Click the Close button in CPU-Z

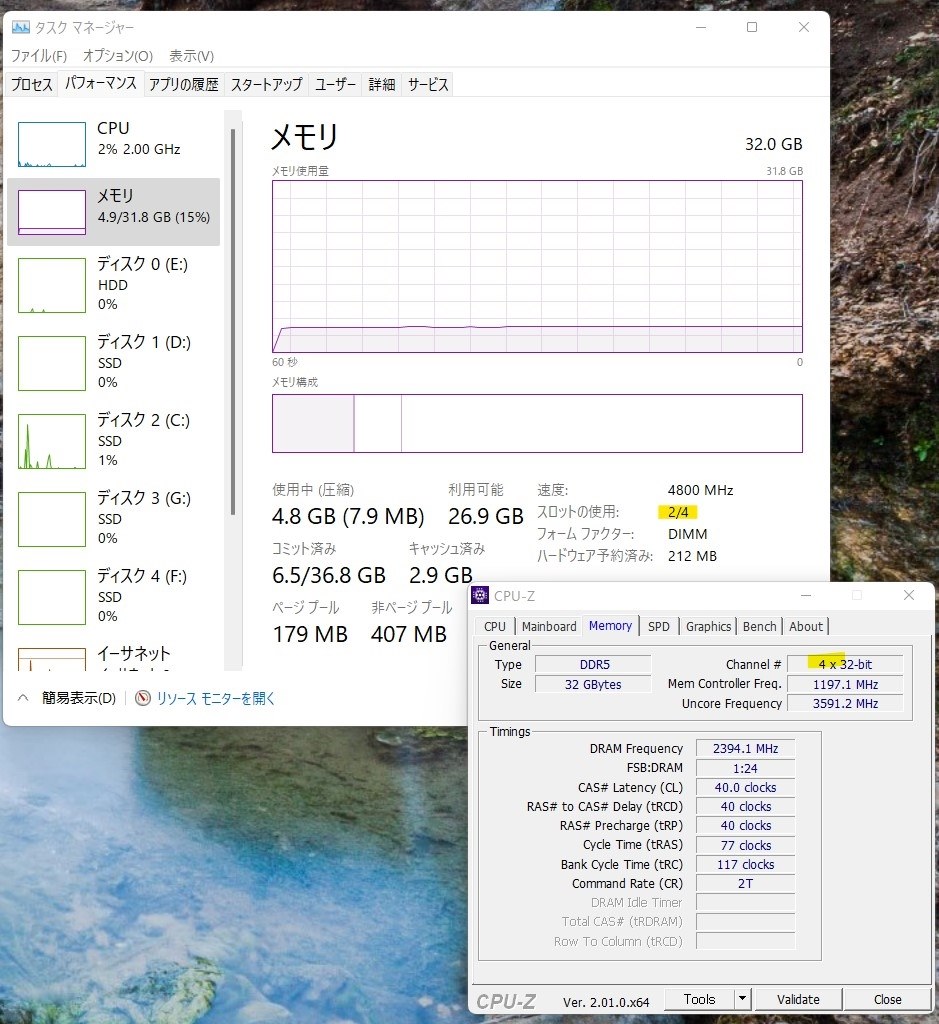pyautogui.click(x=887, y=999)
